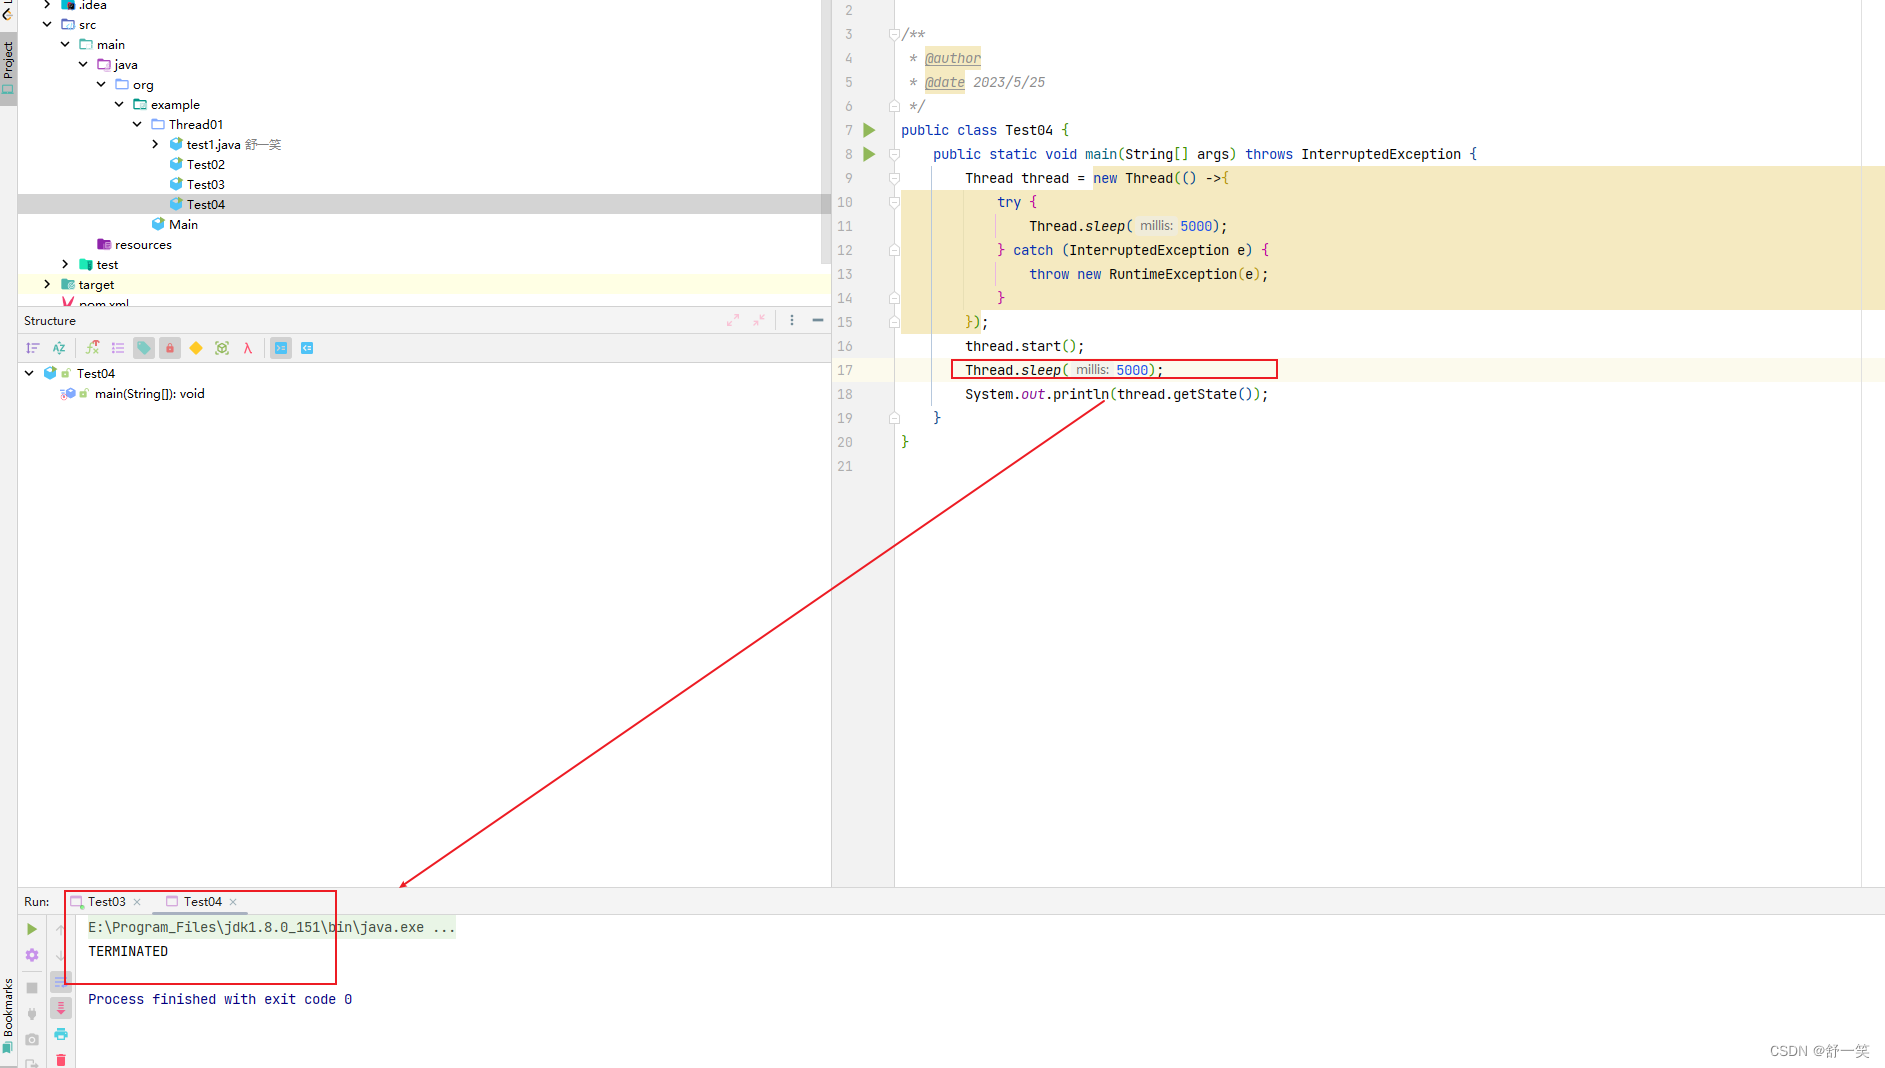Sort Structure entries alphabetically
Image resolution: width=1885 pixels, height=1068 pixels.
coord(59,348)
